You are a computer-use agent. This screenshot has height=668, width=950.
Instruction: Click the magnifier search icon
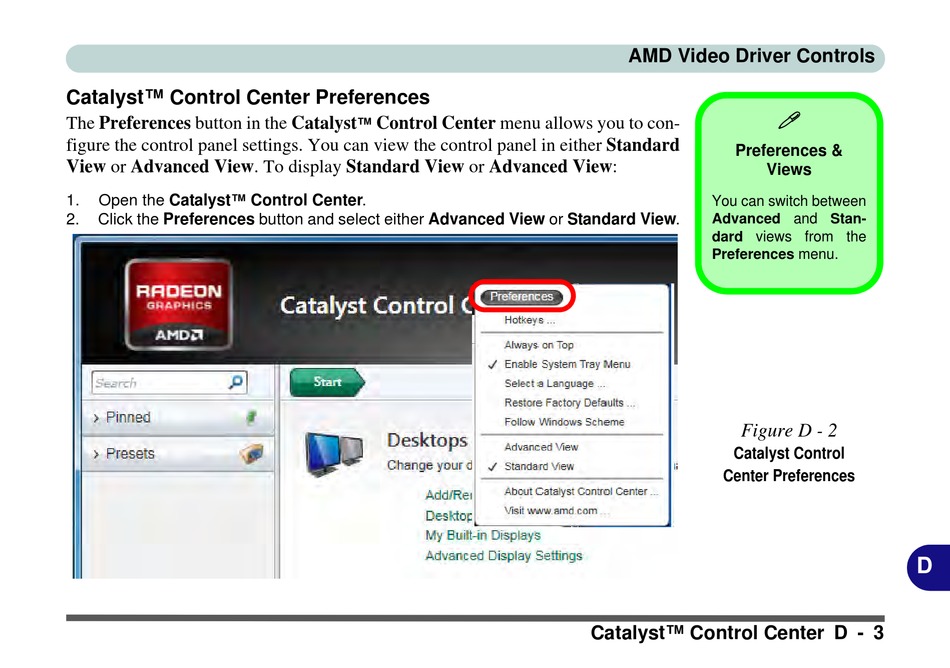[236, 382]
